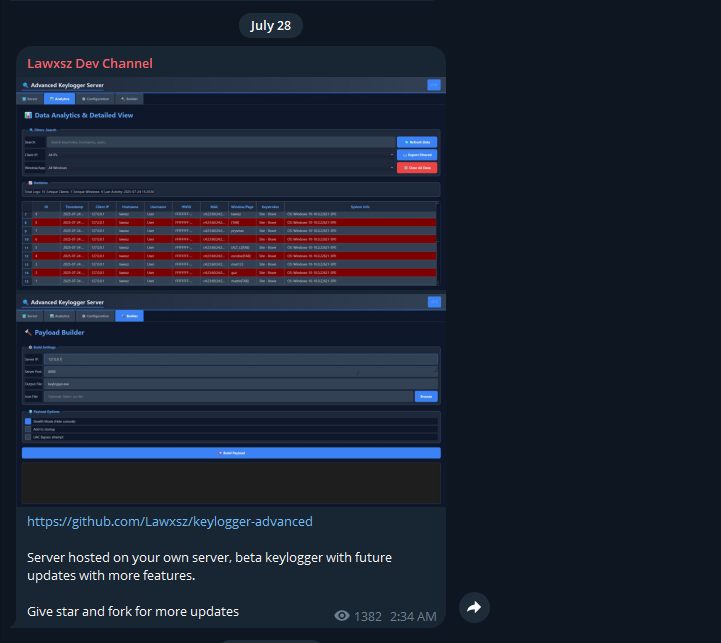Select highlighted Builder tab in Payload Builder view
Image resolution: width=721 pixels, height=643 pixels.
(129, 316)
